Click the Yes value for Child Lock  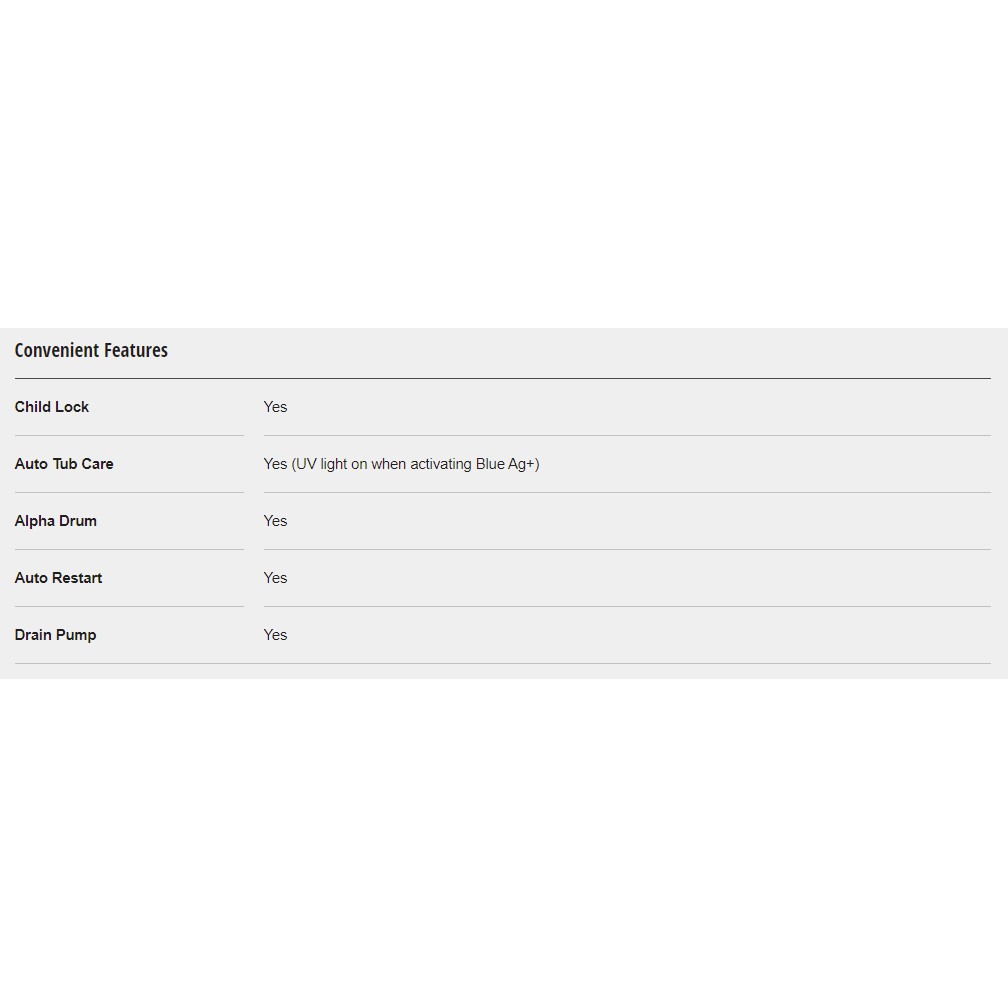275,407
